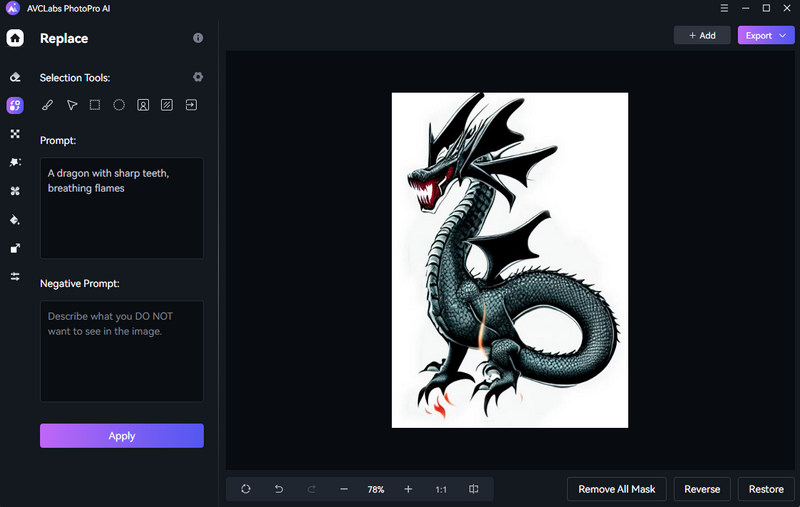The width and height of the screenshot is (800, 507).
Task: Toggle the compare split view icon
Action: click(x=474, y=489)
